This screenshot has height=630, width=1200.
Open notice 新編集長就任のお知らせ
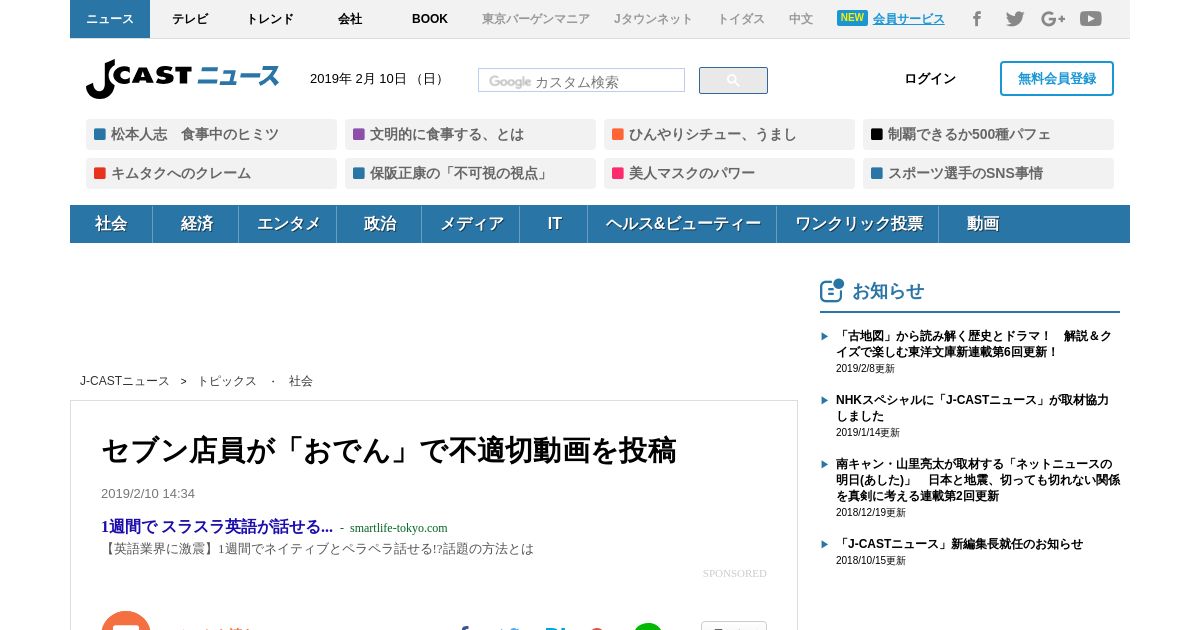(959, 544)
